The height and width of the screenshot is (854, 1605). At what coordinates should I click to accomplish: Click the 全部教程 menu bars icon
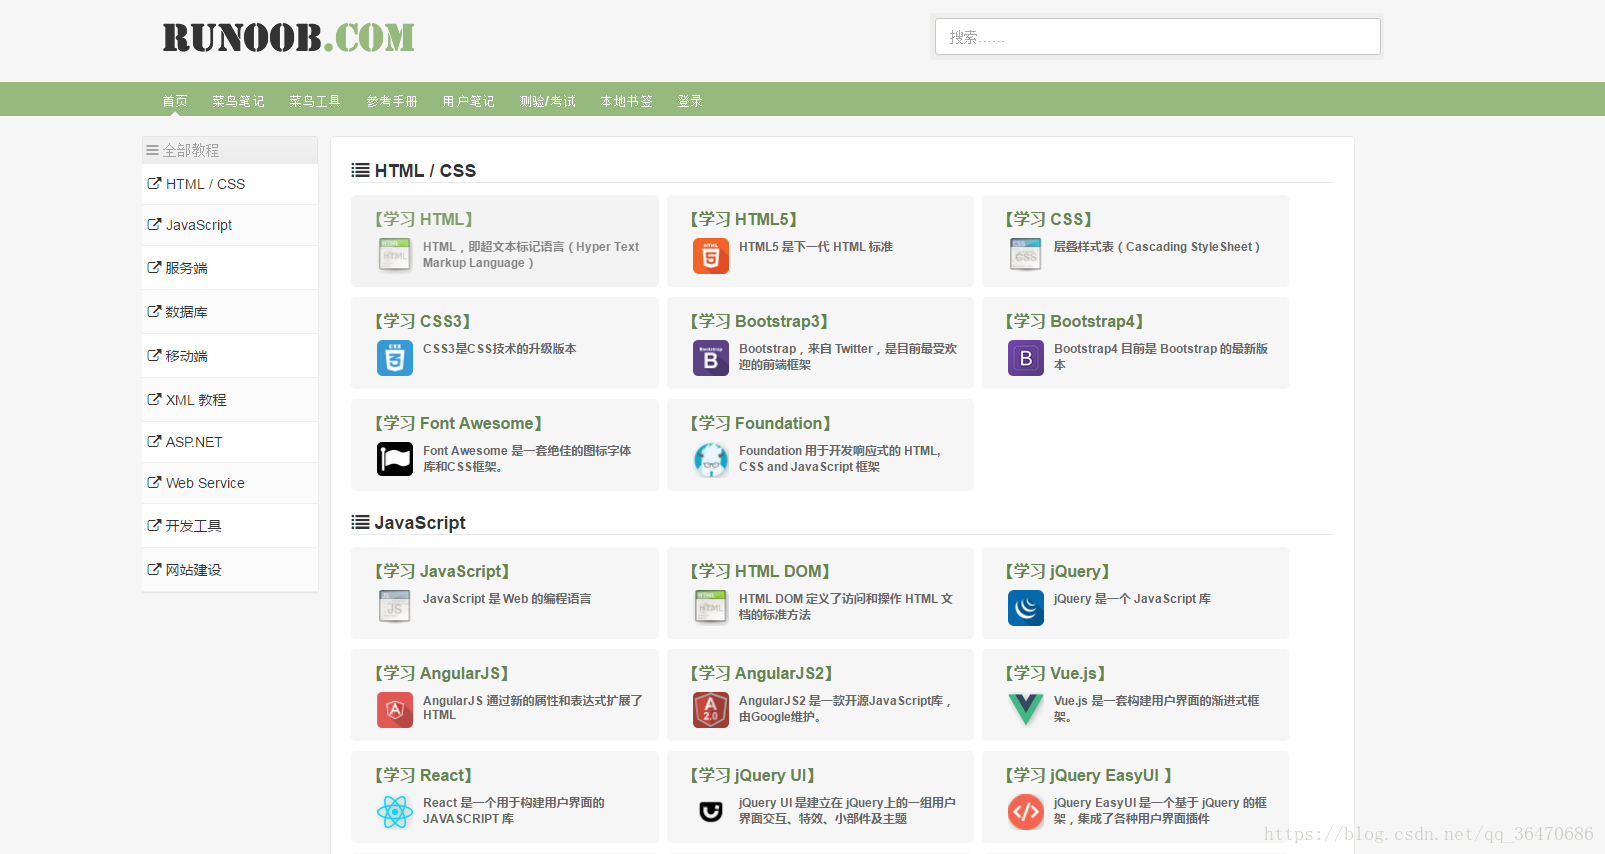click(152, 150)
